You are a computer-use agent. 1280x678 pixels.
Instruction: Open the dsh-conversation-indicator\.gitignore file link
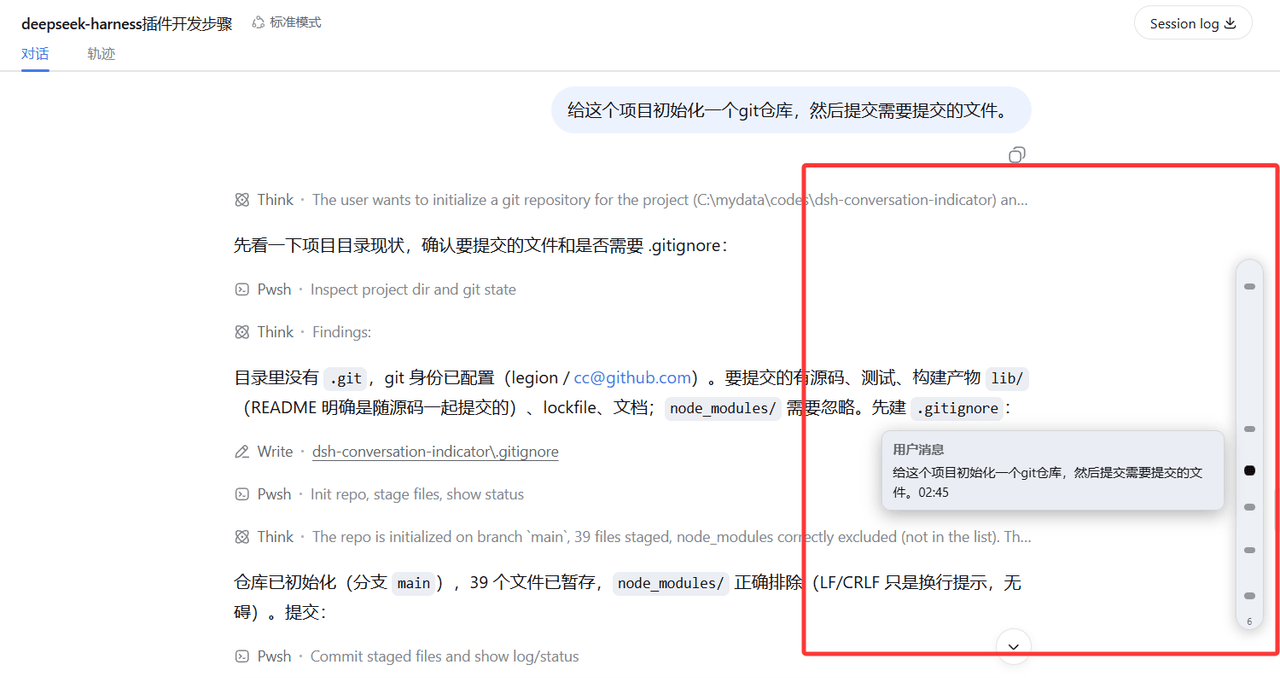[x=435, y=452]
